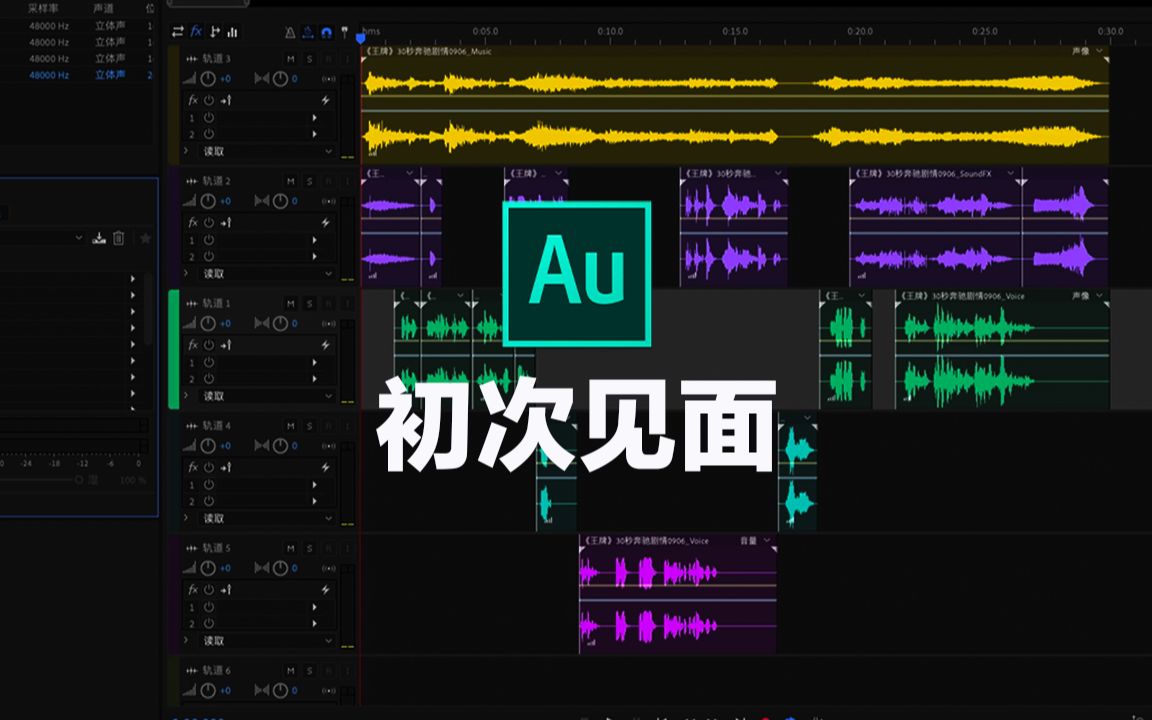Click the fx icon in the 轨道 2 header
The width and height of the screenshot is (1152, 720).
[192, 222]
